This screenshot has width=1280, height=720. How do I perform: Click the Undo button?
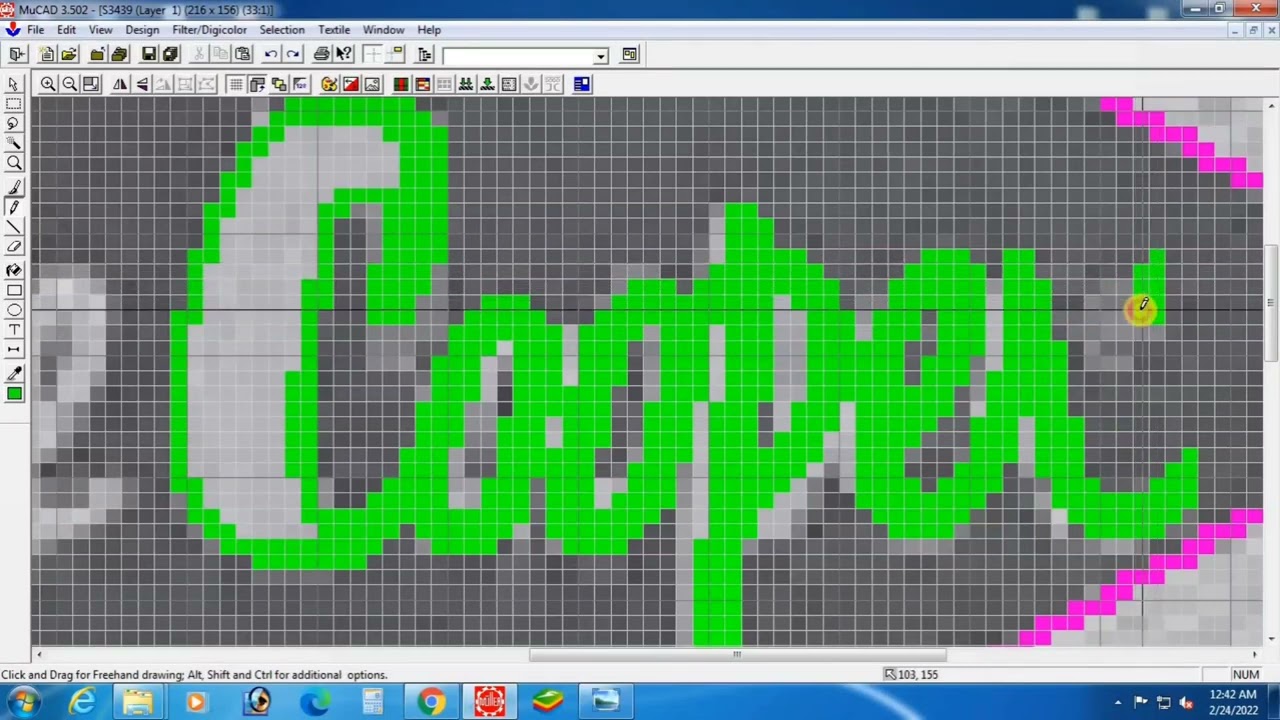coord(271,54)
